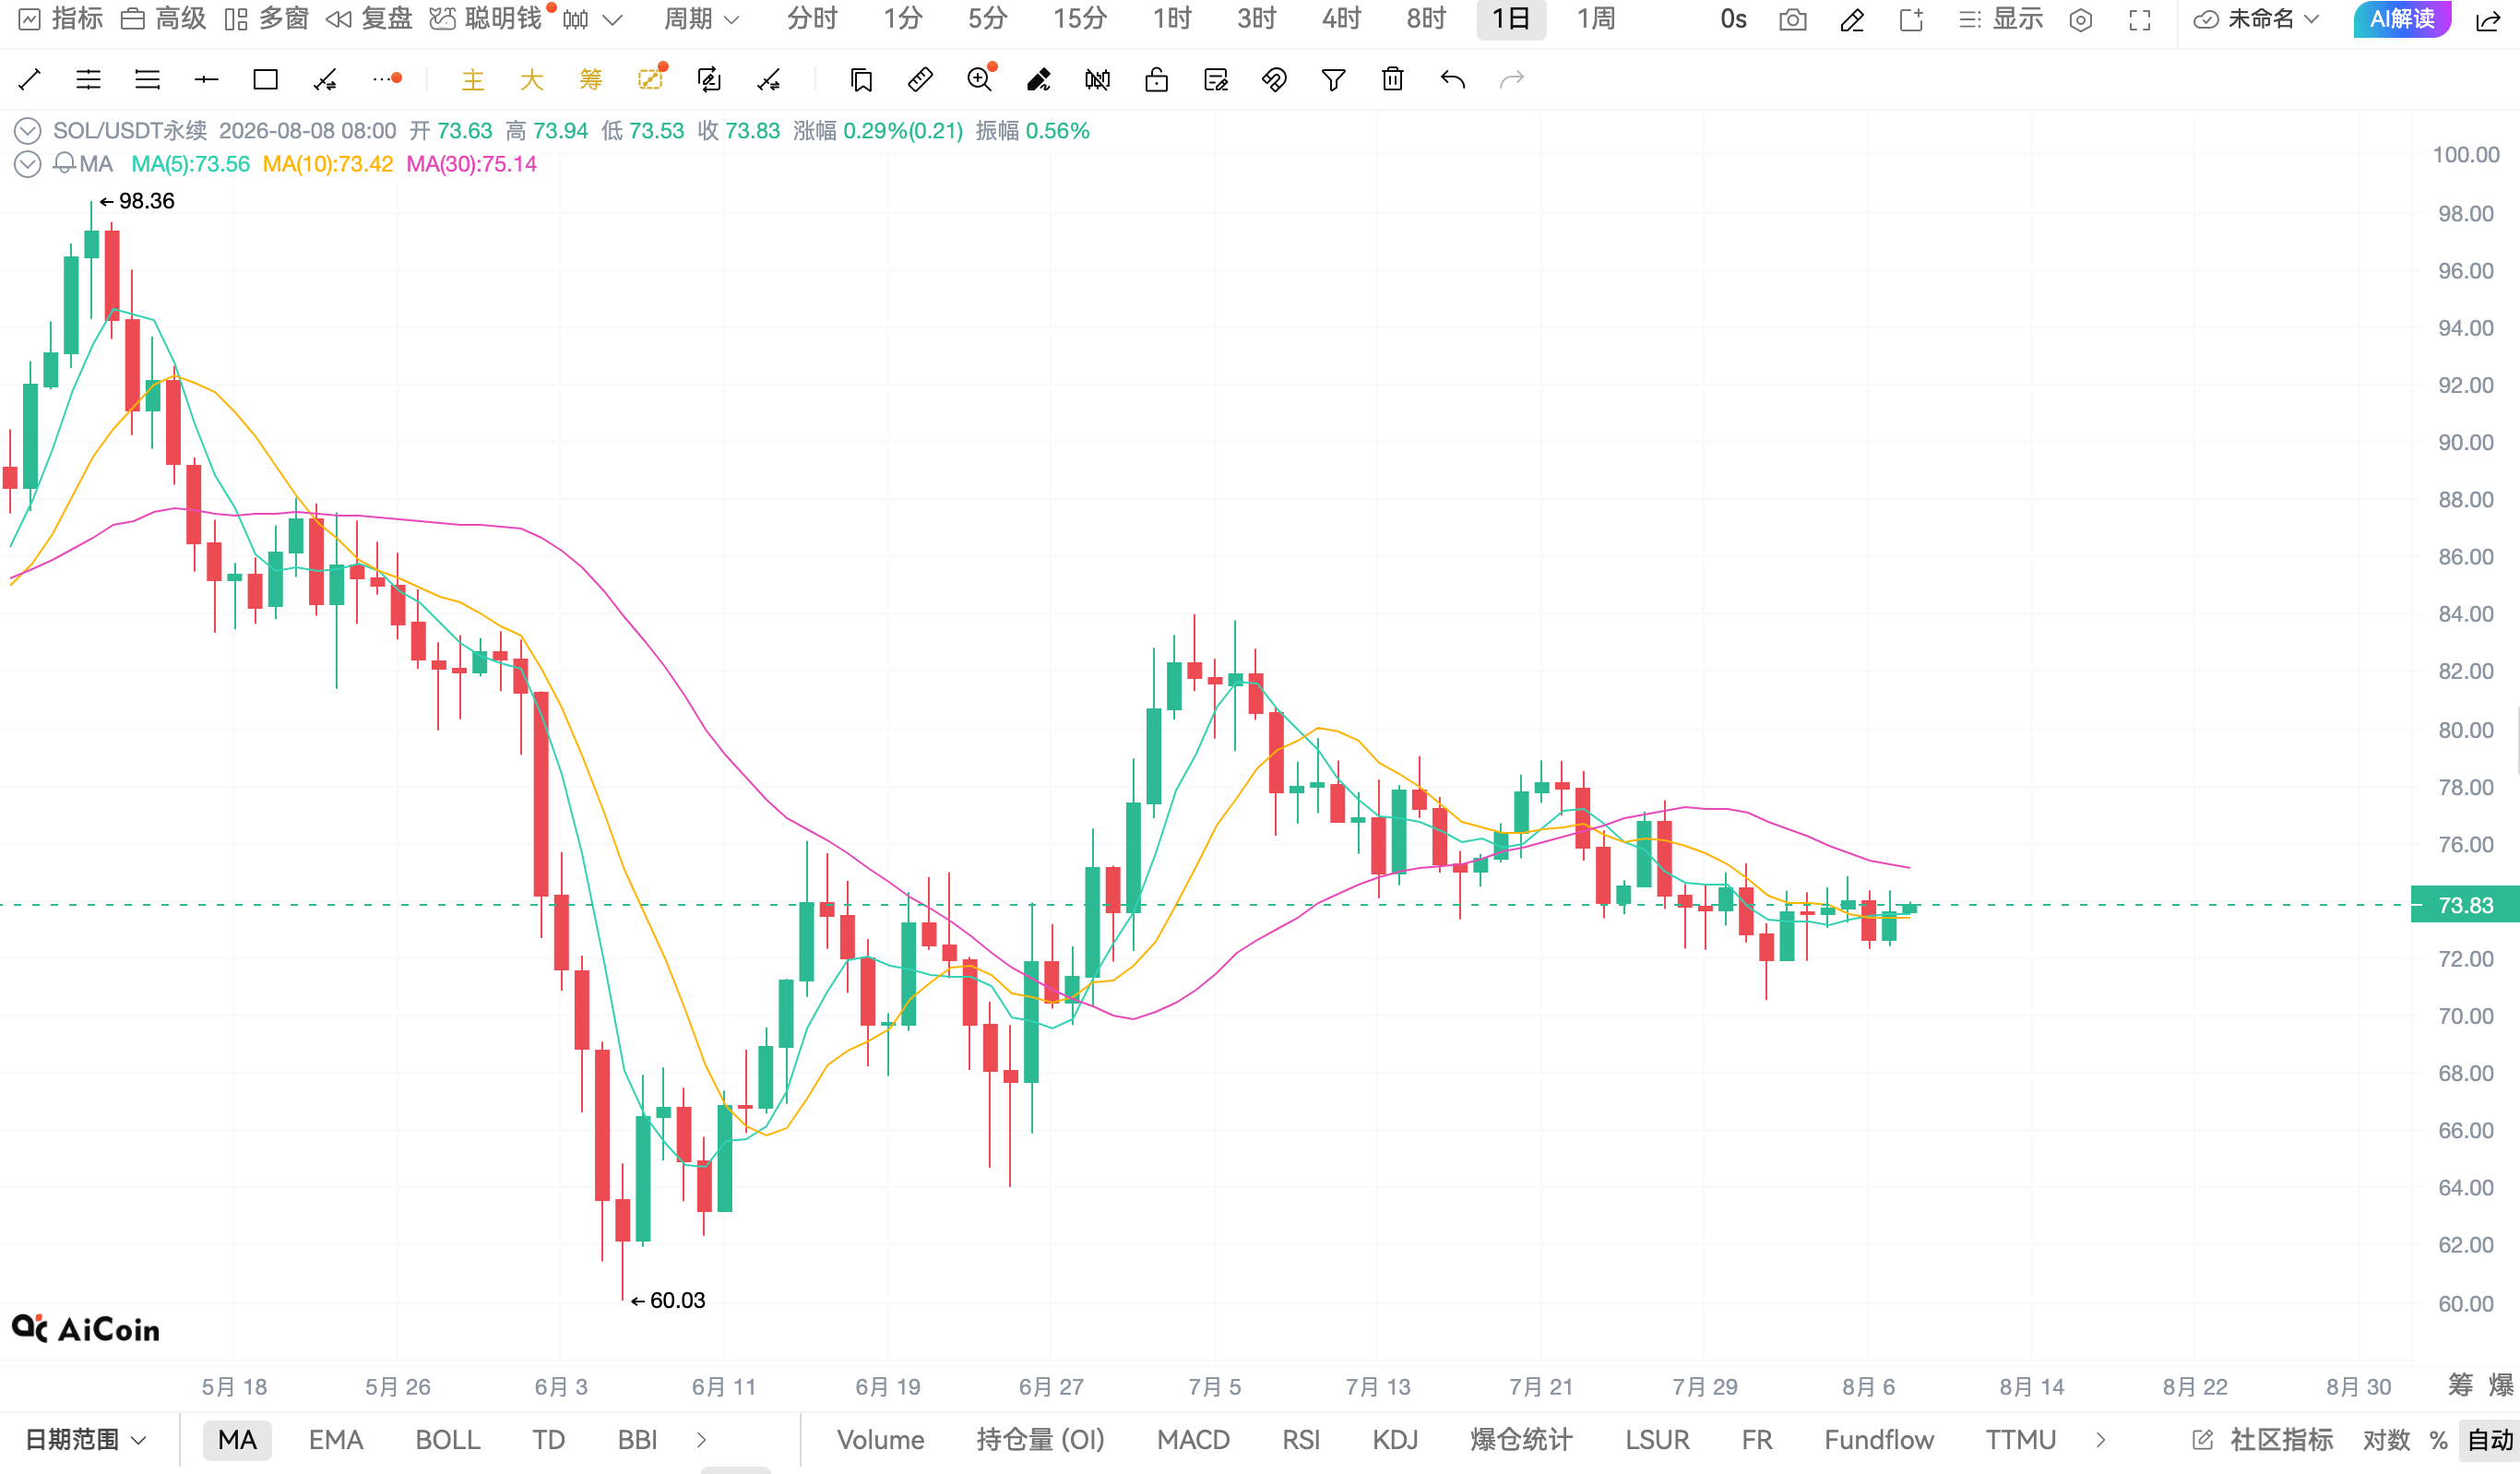The width and height of the screenshot is (2520, 1474).
Task: Open the bookmark drawing tool
Action: point(861,80)
